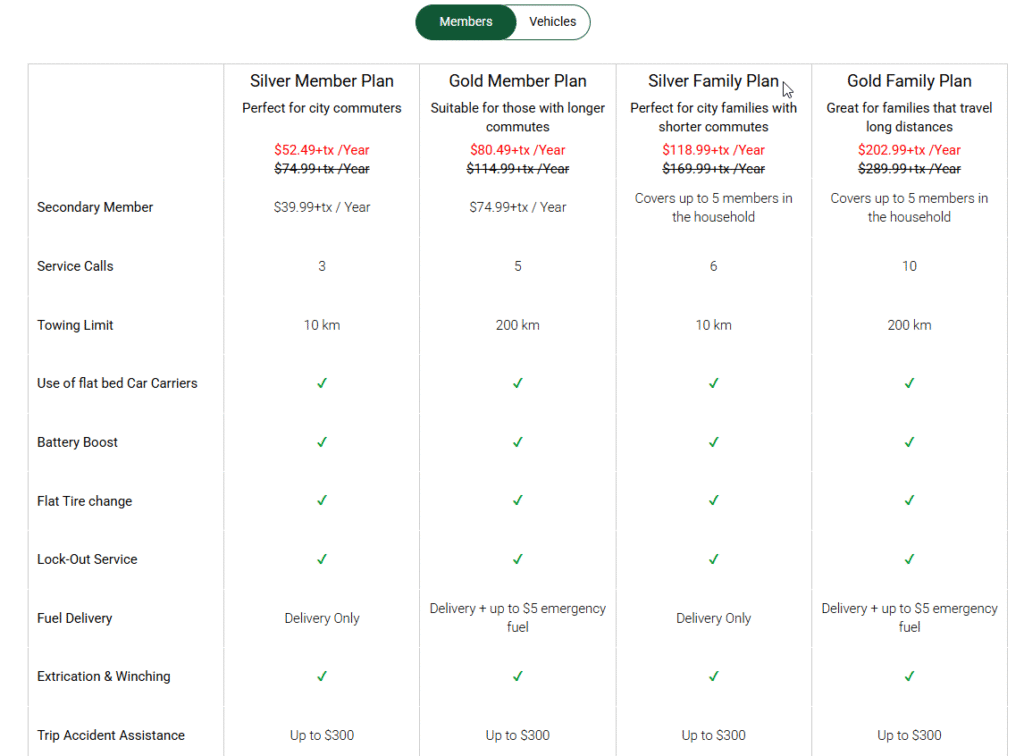The width and height of the screenshot is (1024, 756).
Task: Click the Towing Limit row label
Action: point(75,324)
